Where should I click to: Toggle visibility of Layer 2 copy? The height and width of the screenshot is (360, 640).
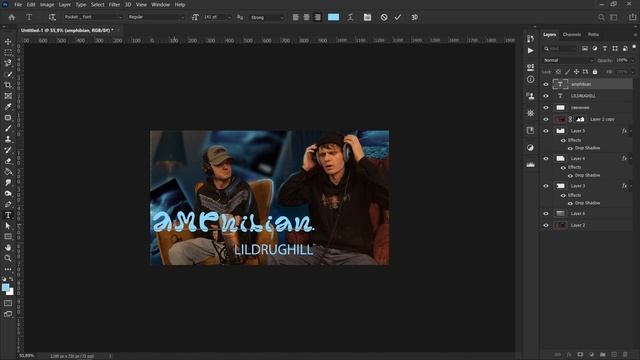pyautogui.click(x=546, y=119)
